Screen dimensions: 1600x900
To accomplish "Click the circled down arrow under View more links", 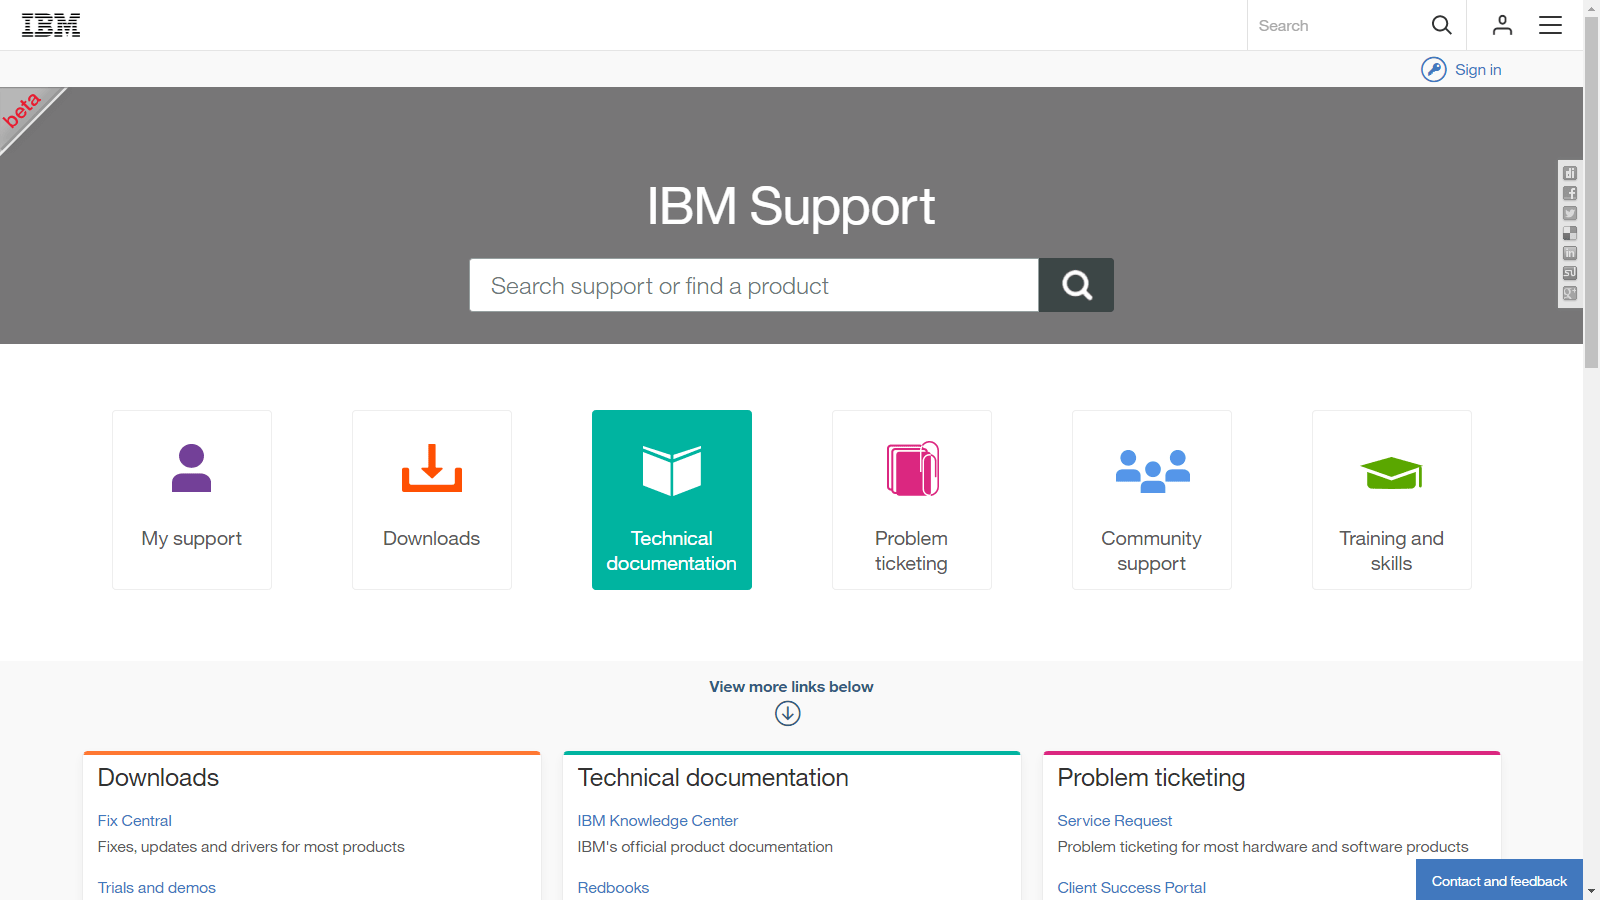I will 788,713.
